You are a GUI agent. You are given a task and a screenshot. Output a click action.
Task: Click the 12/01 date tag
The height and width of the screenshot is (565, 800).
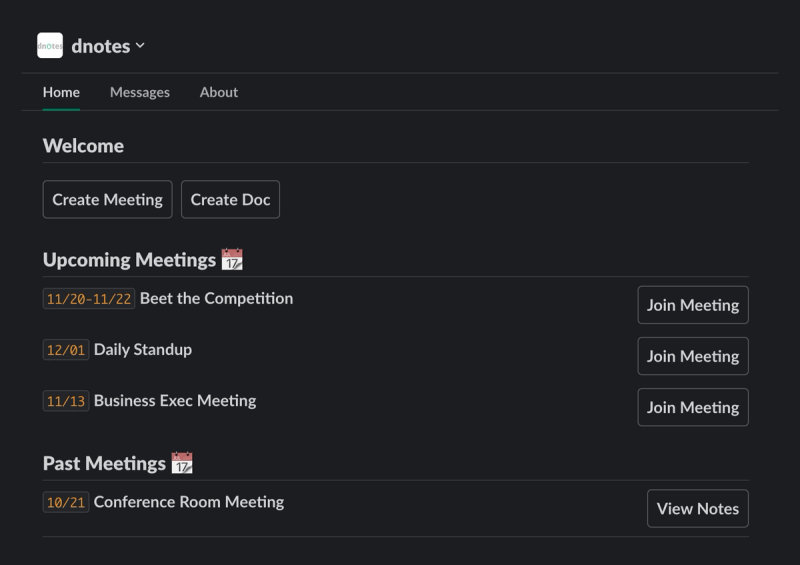point(65,350)
